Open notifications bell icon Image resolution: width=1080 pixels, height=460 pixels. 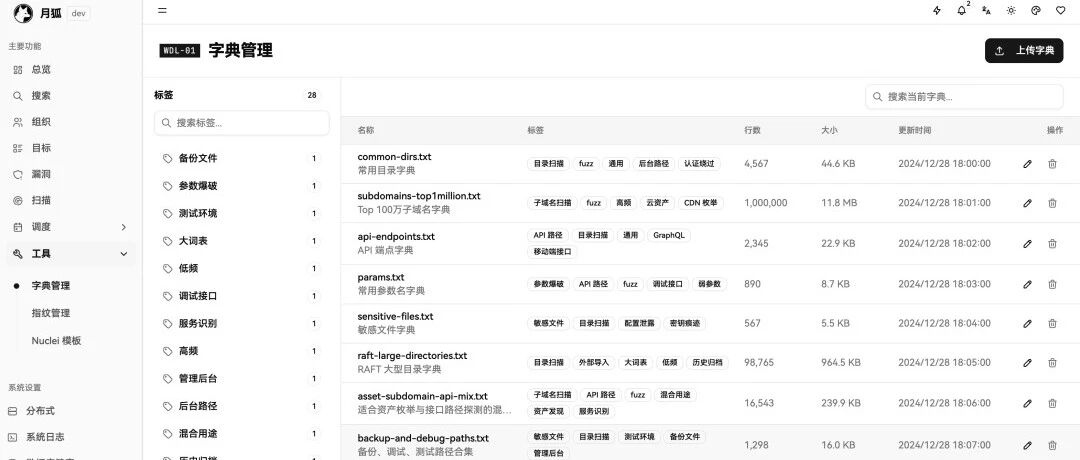pos(962,10)
